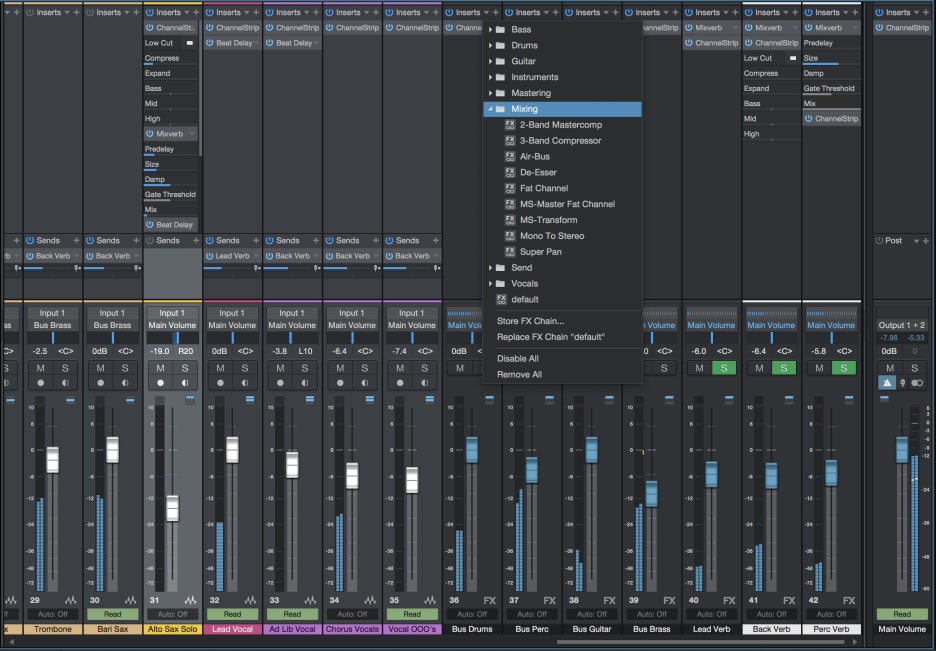Arm record on the Trombone channel
Screen dimensions: 936x651
pyautogui.click(x=41, y=383)
